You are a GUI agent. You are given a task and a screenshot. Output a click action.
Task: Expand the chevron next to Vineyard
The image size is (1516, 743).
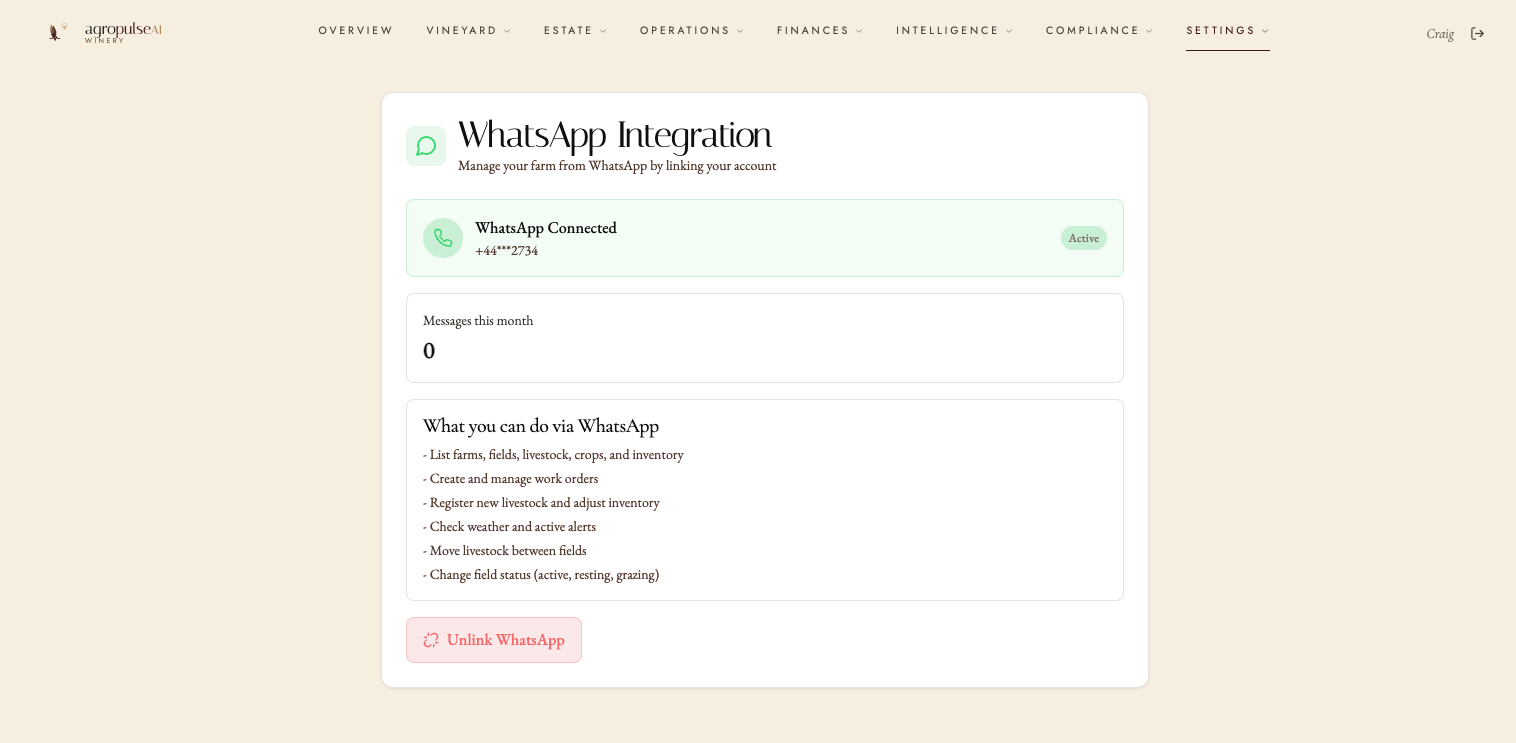coord(507,31)
